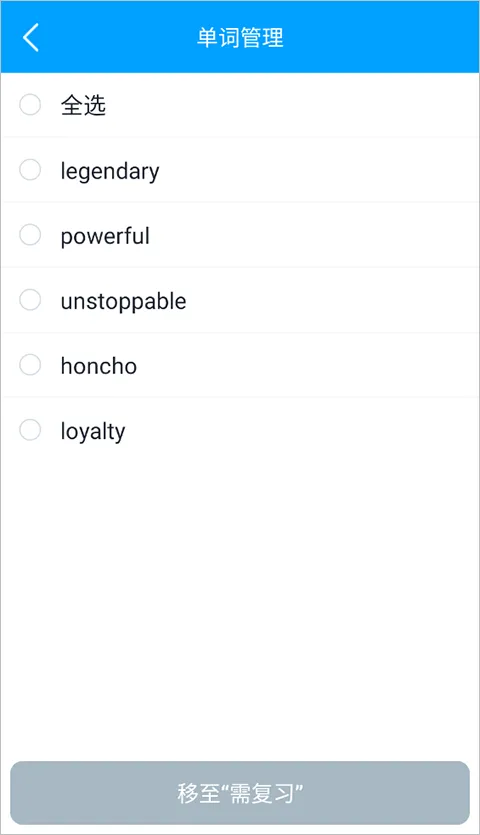
Task: Go back using the left arrow icon
Action: (31, 37)
